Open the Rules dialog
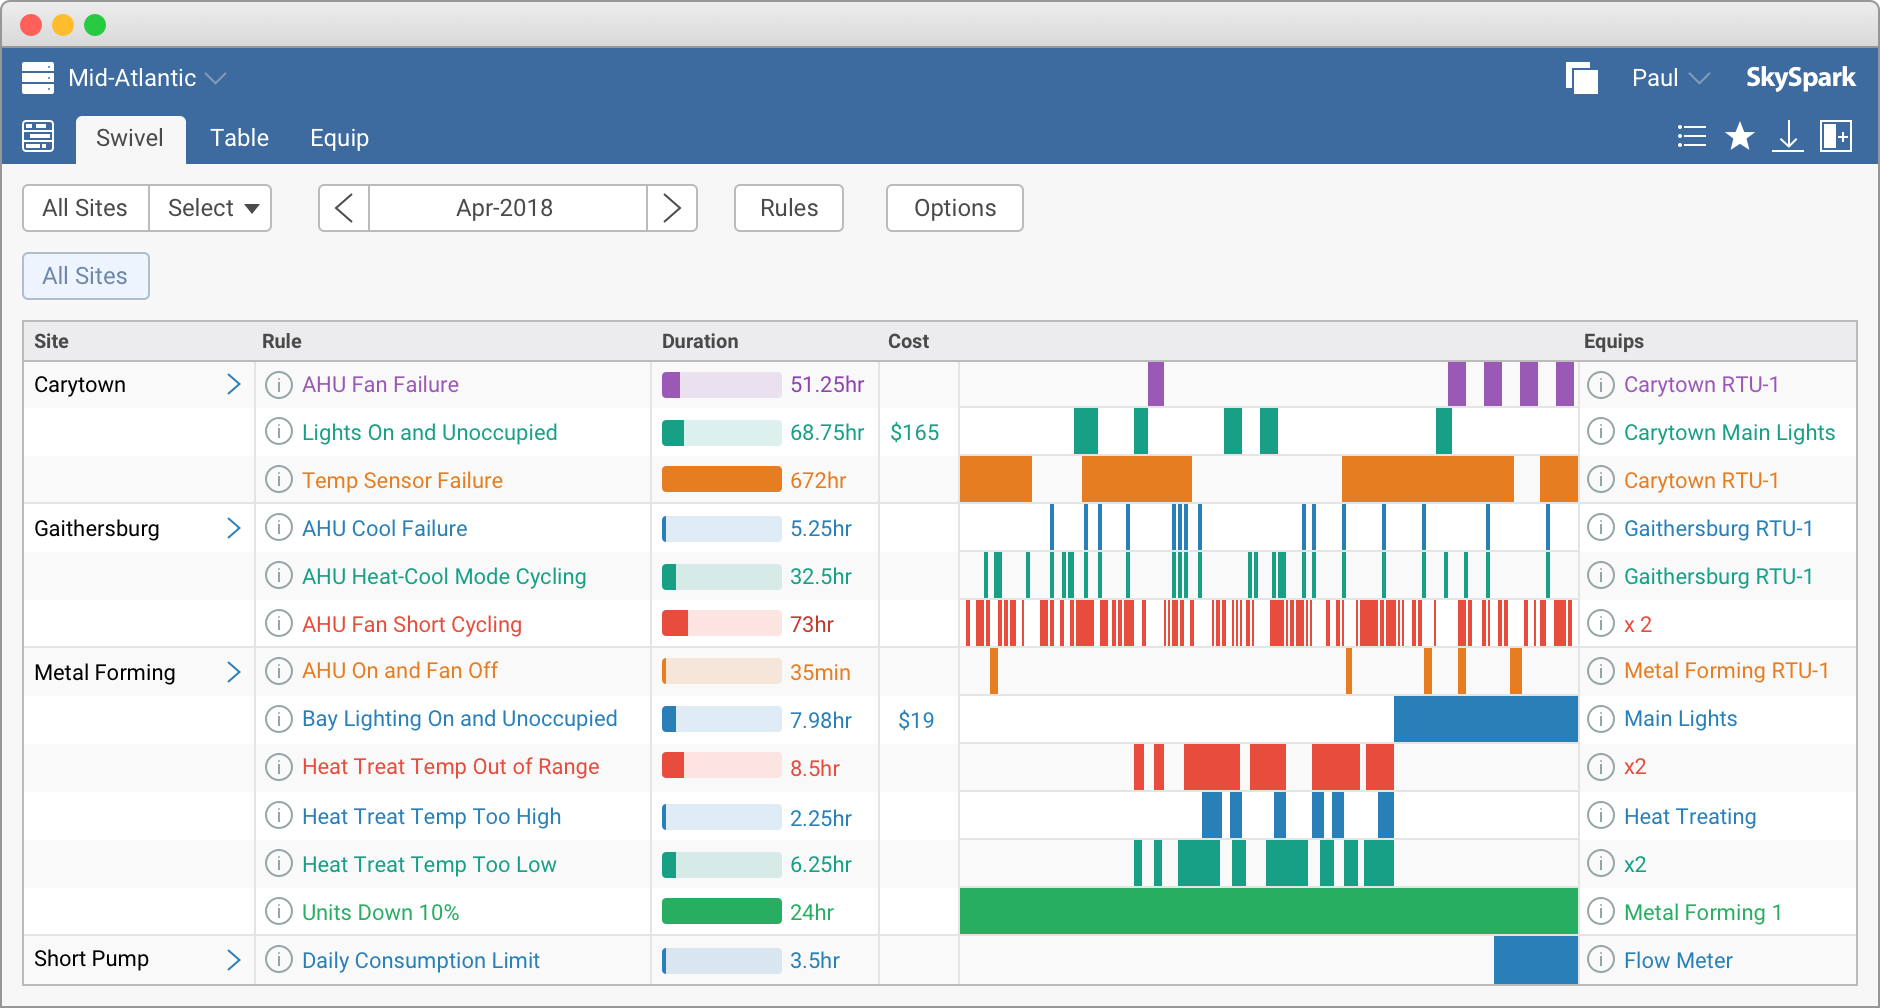 coord(788,208)
